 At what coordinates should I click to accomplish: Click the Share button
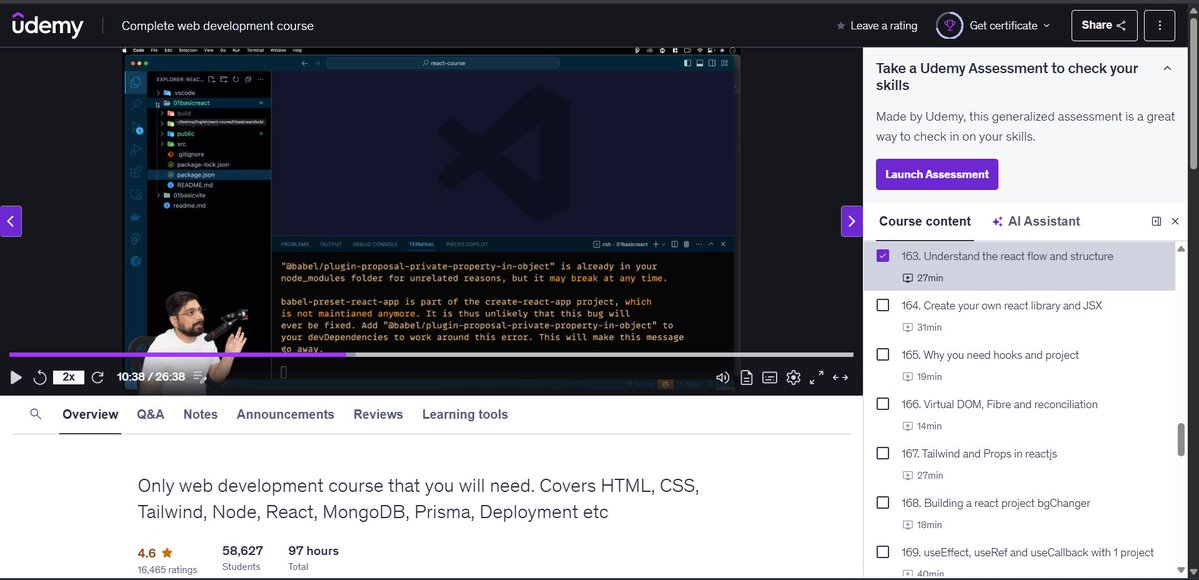1103,25
